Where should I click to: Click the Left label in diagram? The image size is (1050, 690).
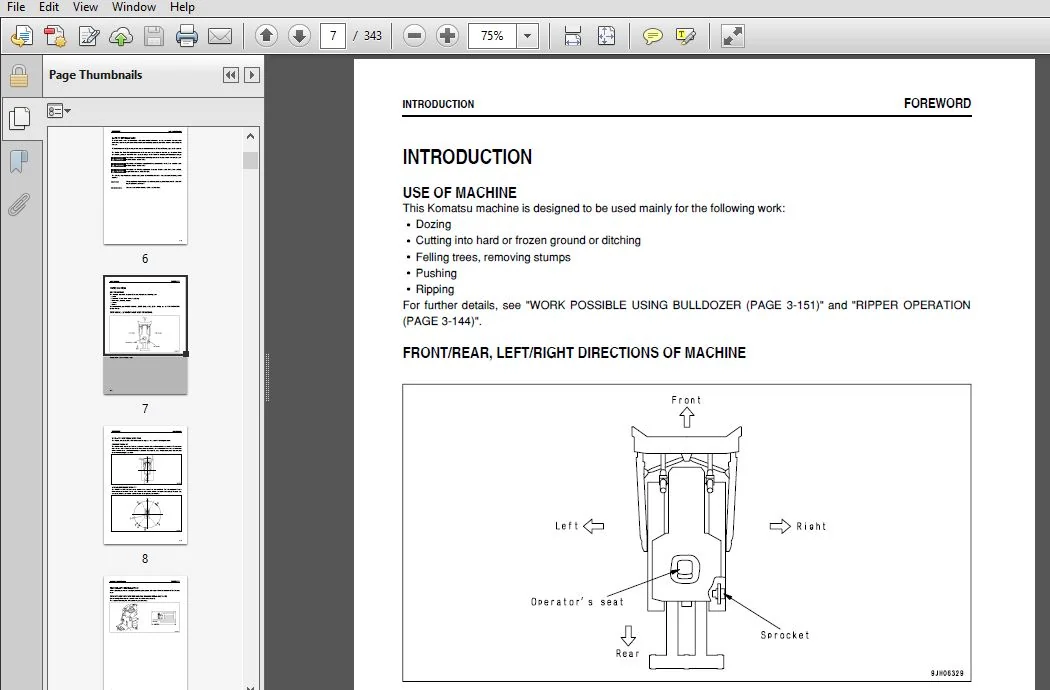pos(567,526)
